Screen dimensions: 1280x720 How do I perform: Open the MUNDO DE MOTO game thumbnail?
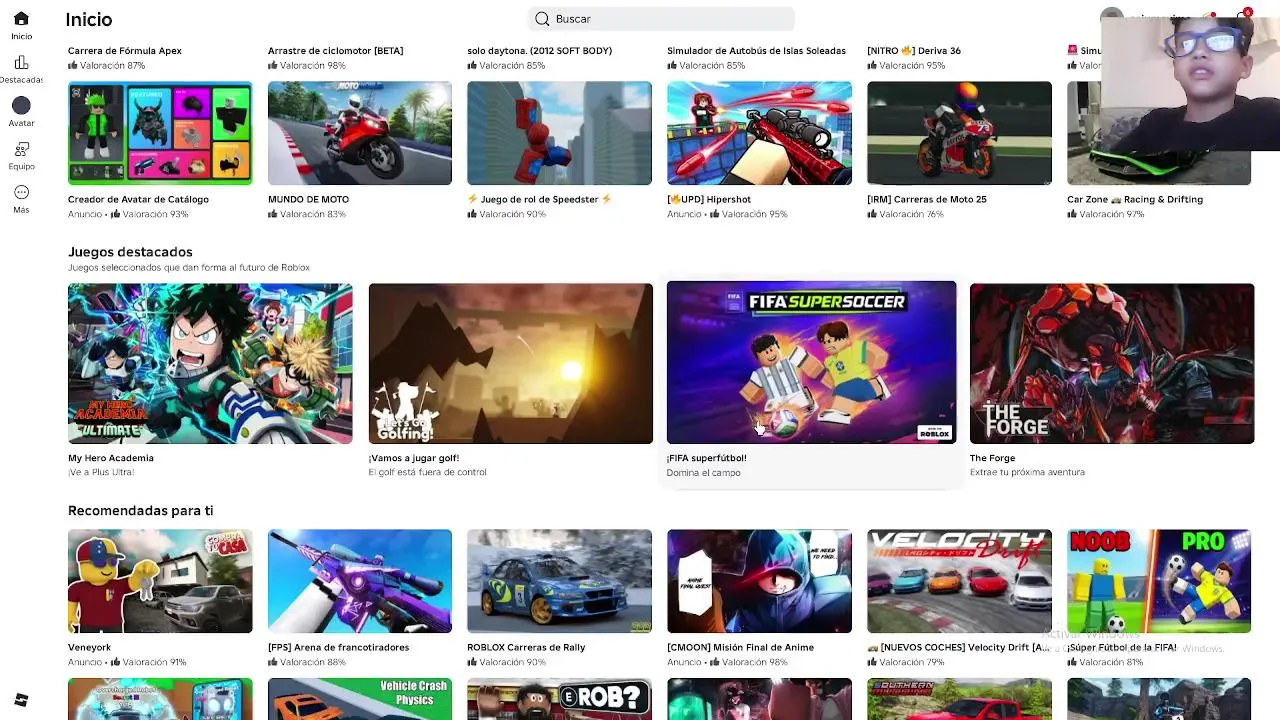point(360,133)
